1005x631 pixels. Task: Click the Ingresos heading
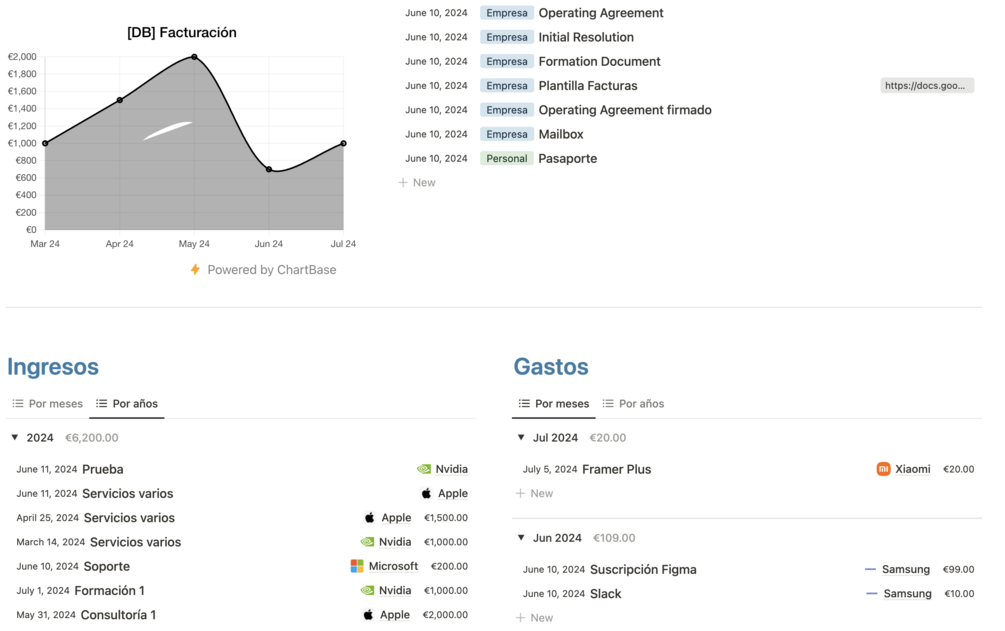coord(53,367)
